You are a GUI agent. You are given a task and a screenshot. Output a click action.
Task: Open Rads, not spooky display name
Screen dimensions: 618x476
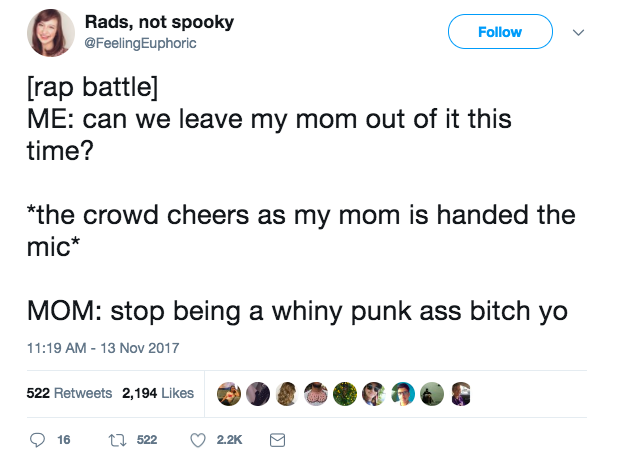click(159, 22)
